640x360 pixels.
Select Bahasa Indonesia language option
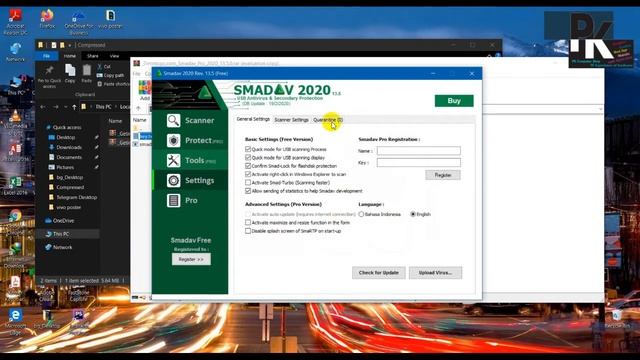tap(361, 214)
